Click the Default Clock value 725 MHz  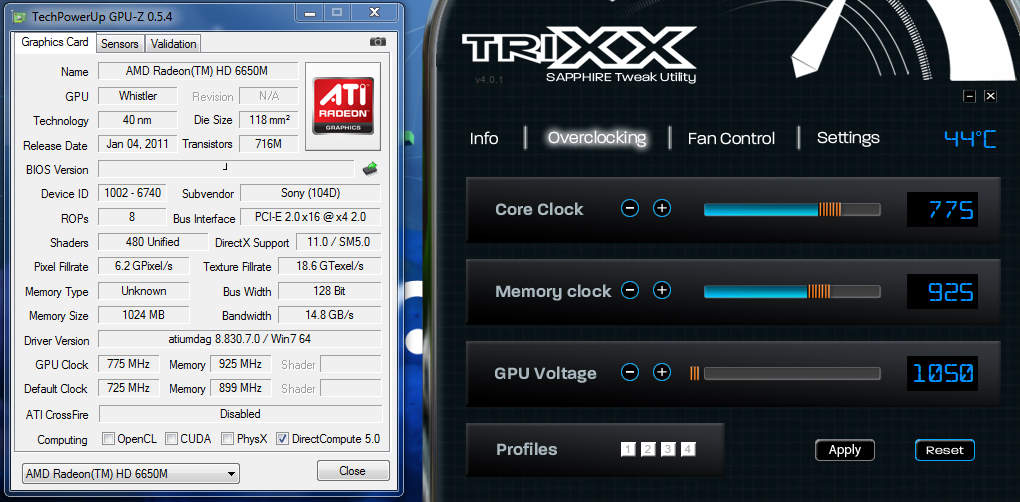coord(128,388)
